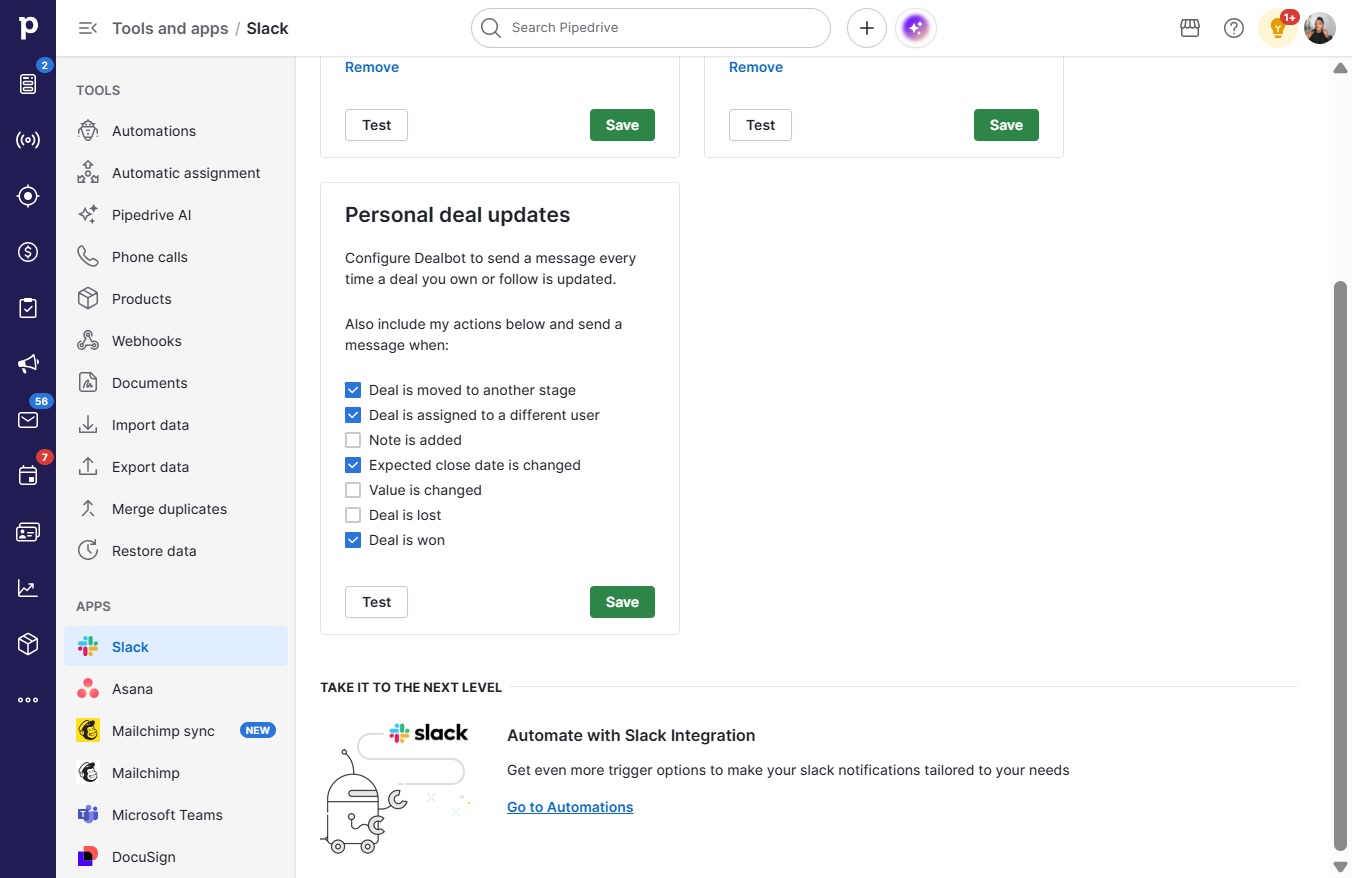Screen dimensions: 1352x878
Task: Open Mailchimp app
Action: coord(176,773)
